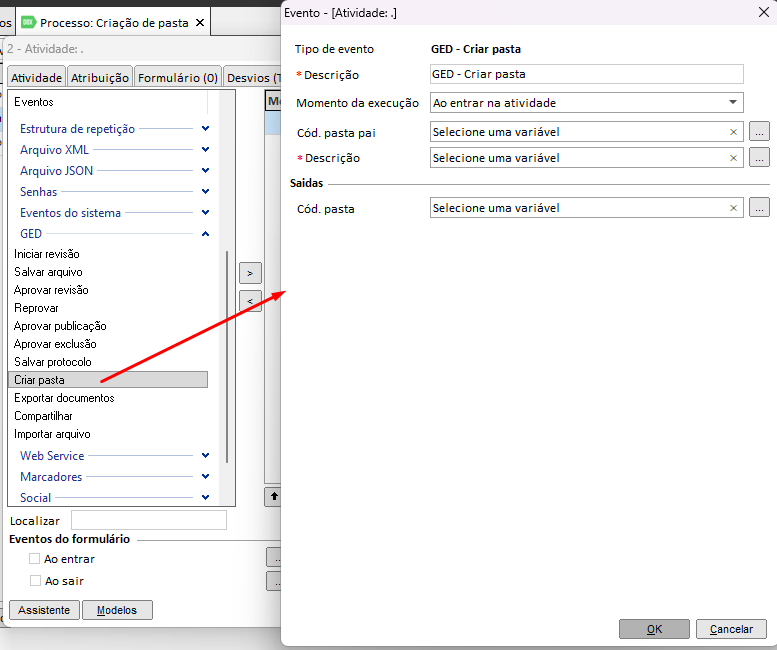The height and width of the screenshot is (650, 777).
Task: Open variable picker for Cód. pasta pai
Action: pos(759,132)
